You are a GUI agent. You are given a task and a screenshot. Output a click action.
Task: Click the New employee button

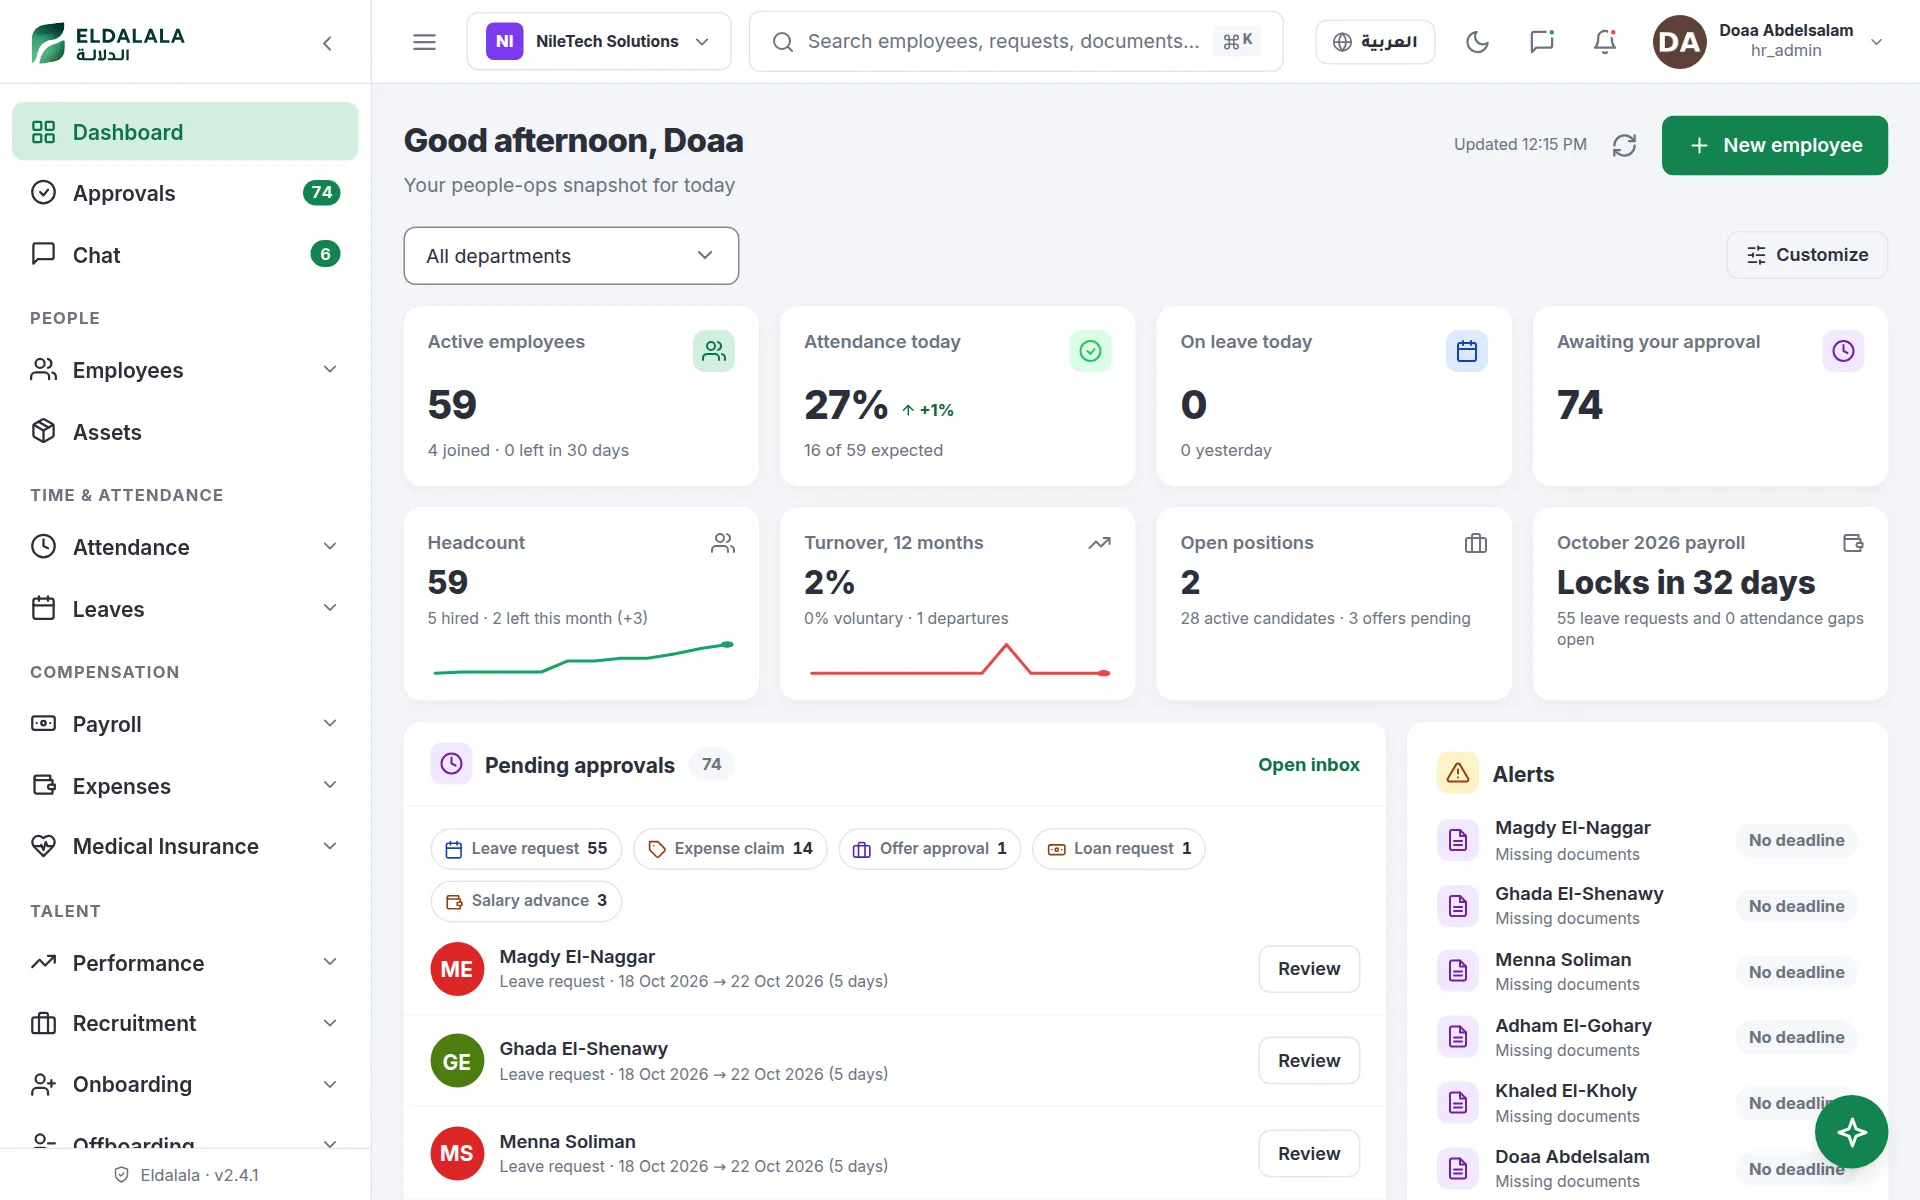(x=1774, y=146)
